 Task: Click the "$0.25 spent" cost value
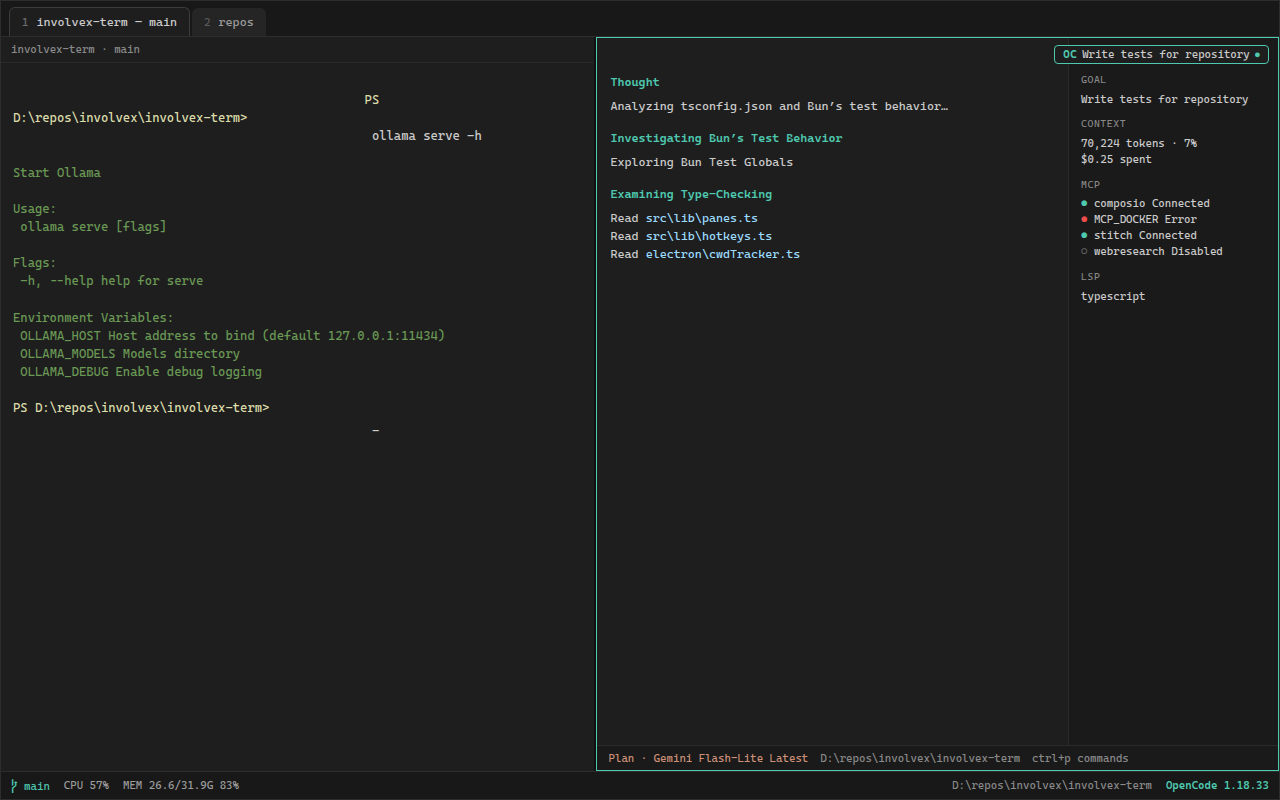1116,159
